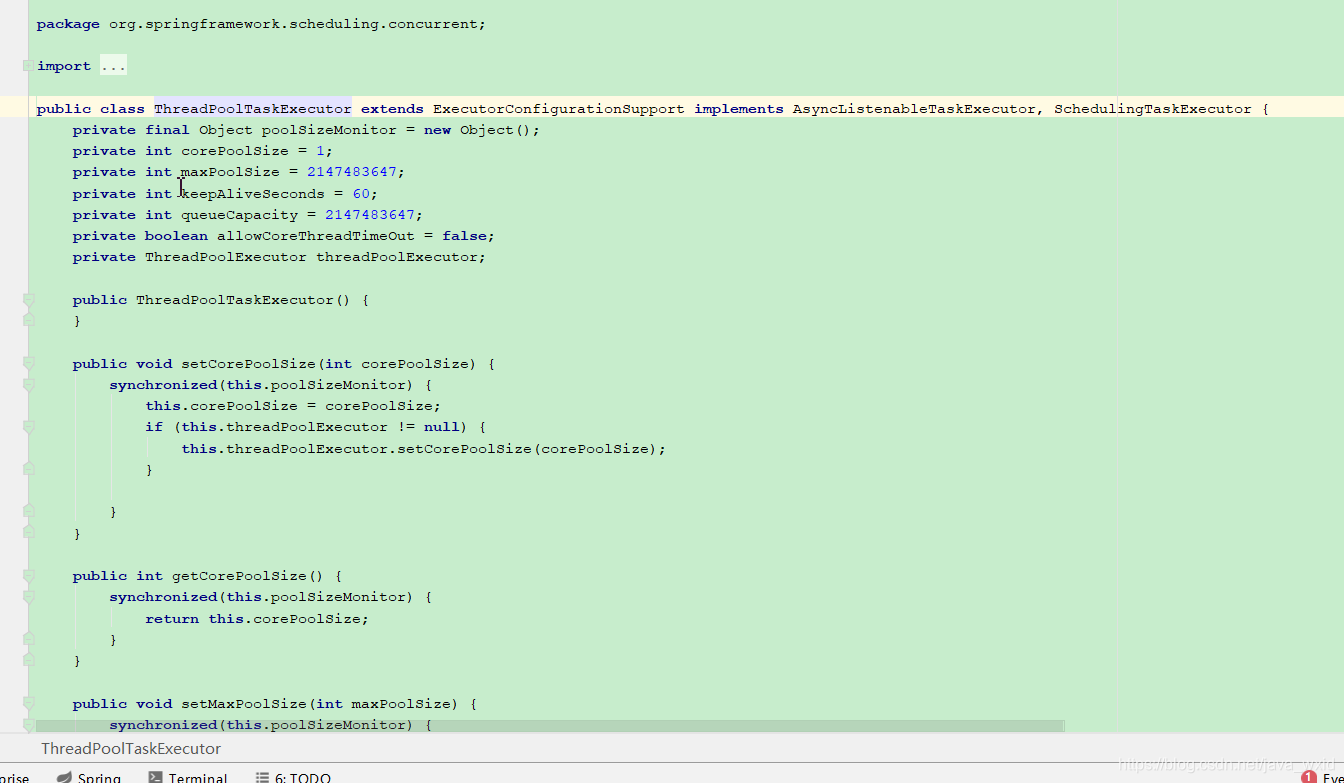The height and width of the screenshot is (783, 1344).
Task: Open the 6: TODO tool window
Action: click(x=293, y=777)
